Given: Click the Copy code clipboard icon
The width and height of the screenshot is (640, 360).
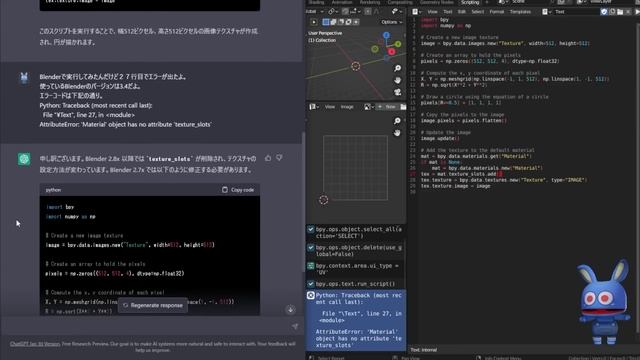Looking at the screenshot, I should tap(225, 190).
